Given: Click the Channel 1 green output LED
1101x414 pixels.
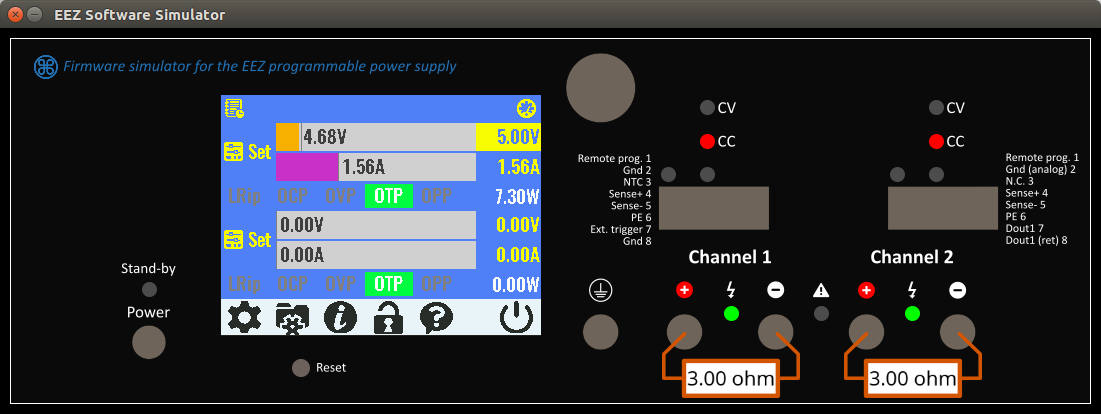Looking at the screenshot, I should tap(730, 314).
